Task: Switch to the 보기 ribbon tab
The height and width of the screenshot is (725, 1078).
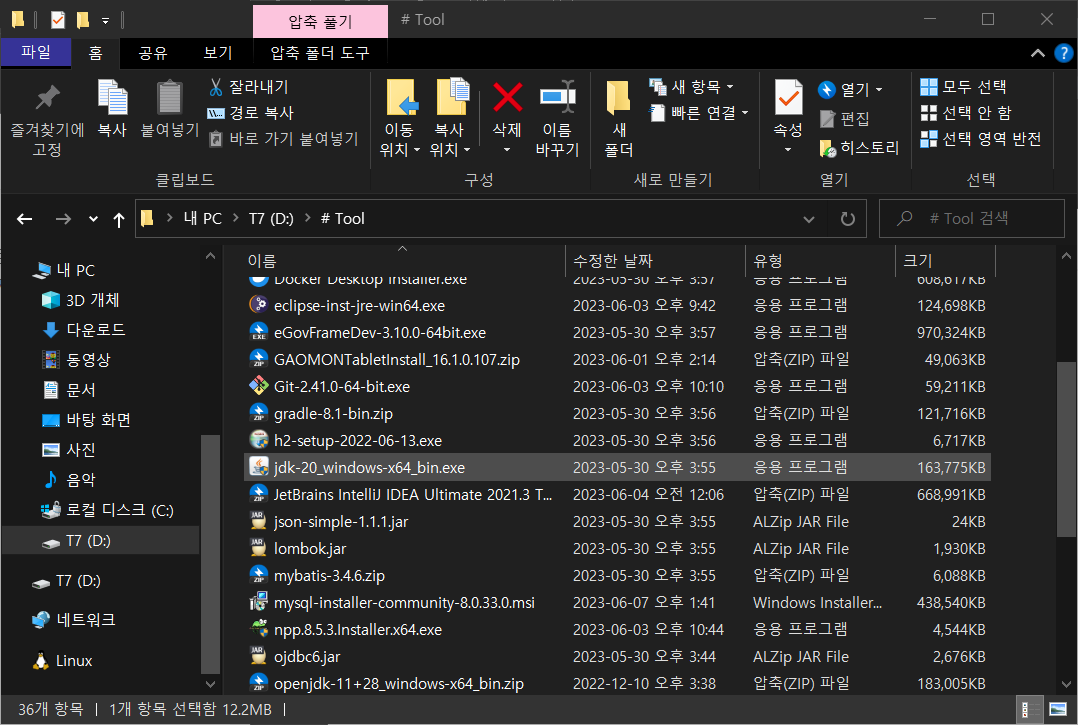Action: [218, 53]
